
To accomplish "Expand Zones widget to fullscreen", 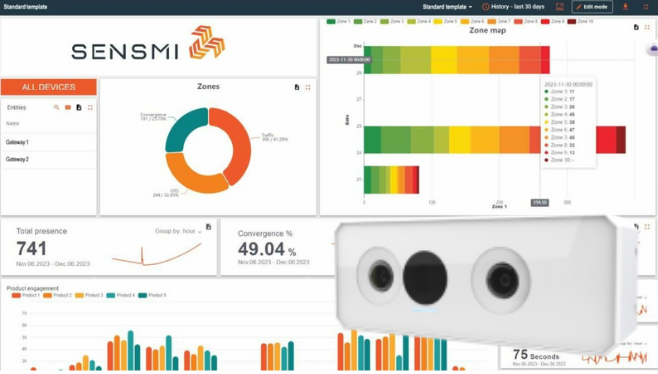I will [x=308, y=87].
